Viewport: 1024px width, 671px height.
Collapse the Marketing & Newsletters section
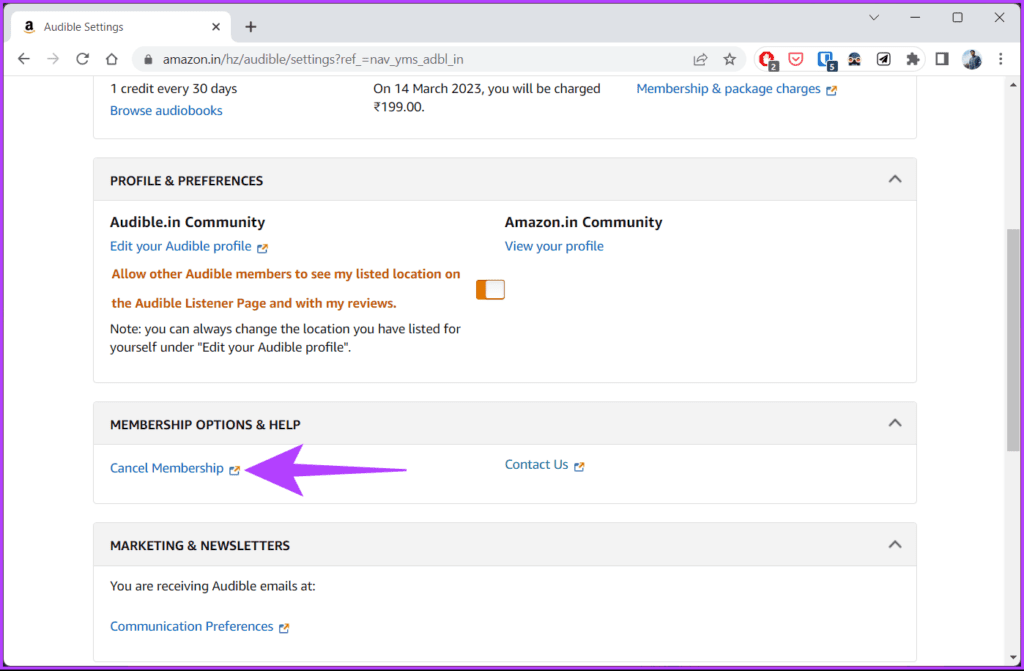coord(895,544)
